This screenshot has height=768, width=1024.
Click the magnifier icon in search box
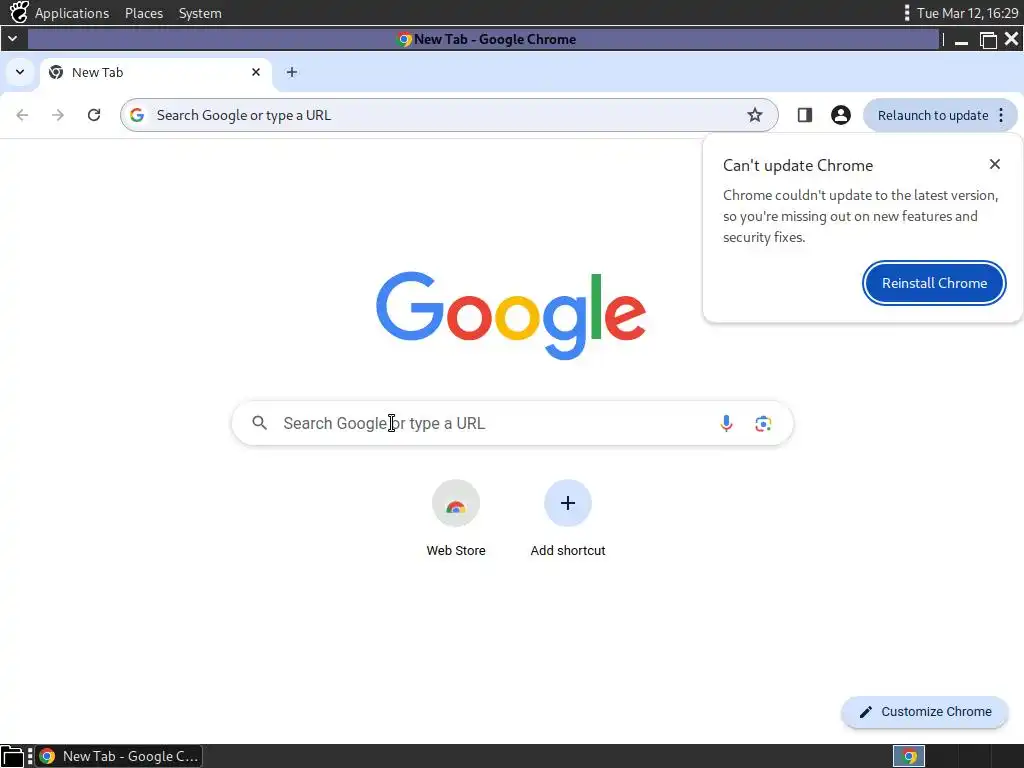click(259, 423)
